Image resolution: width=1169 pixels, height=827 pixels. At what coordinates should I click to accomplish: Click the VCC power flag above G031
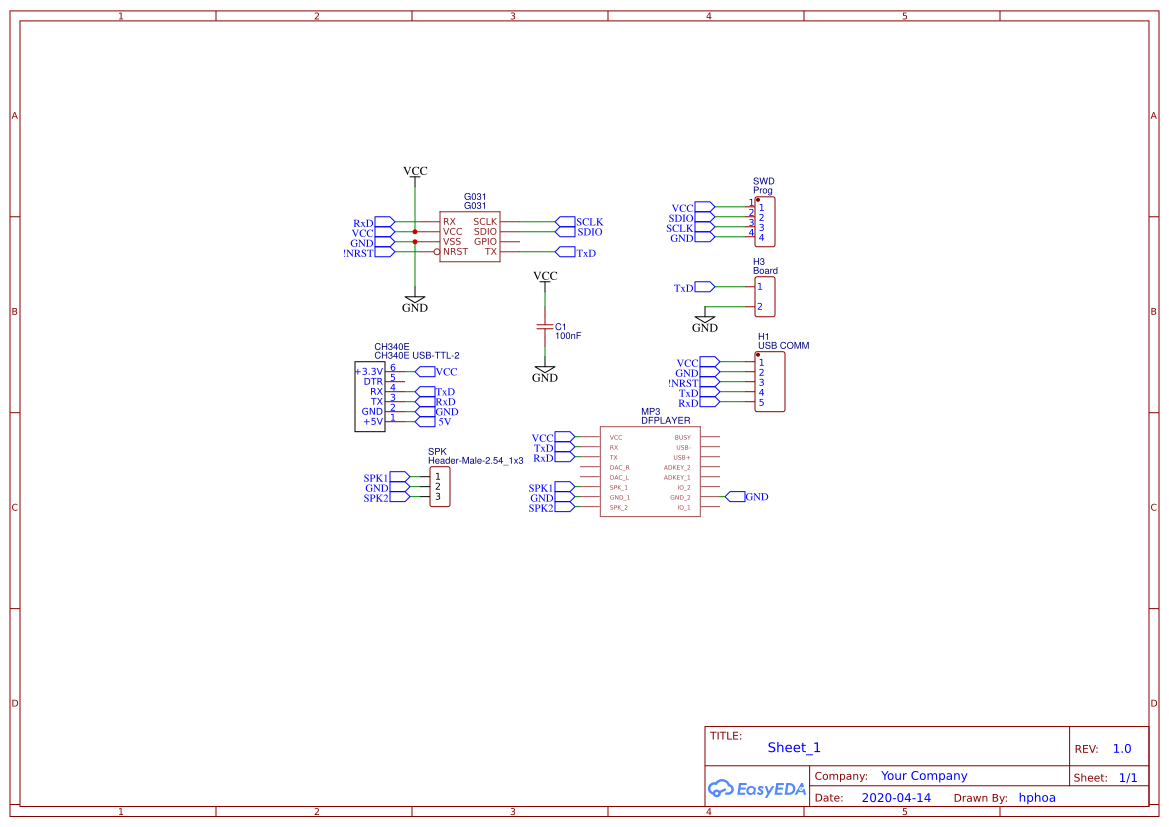pos(413,171)
